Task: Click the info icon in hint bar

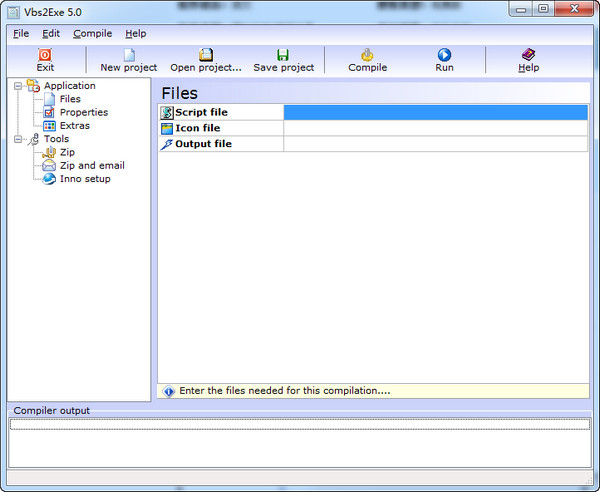Action: click(x=168, y=391)
